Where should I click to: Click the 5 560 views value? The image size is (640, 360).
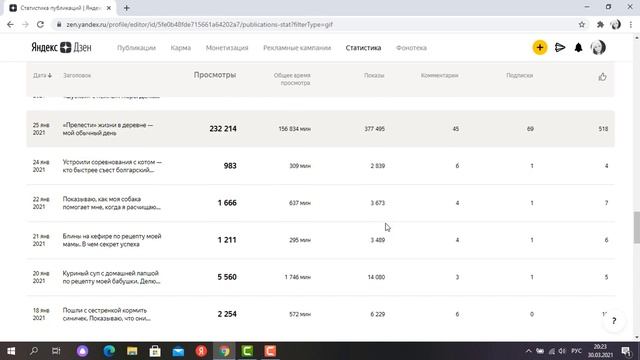pos(227,277)
